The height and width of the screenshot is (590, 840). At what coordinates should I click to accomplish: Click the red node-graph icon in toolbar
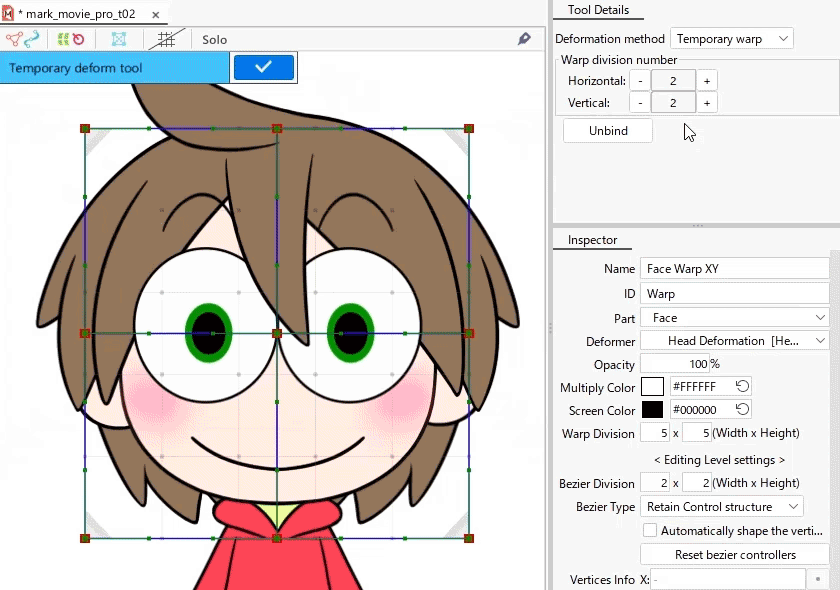pos(13,39)
